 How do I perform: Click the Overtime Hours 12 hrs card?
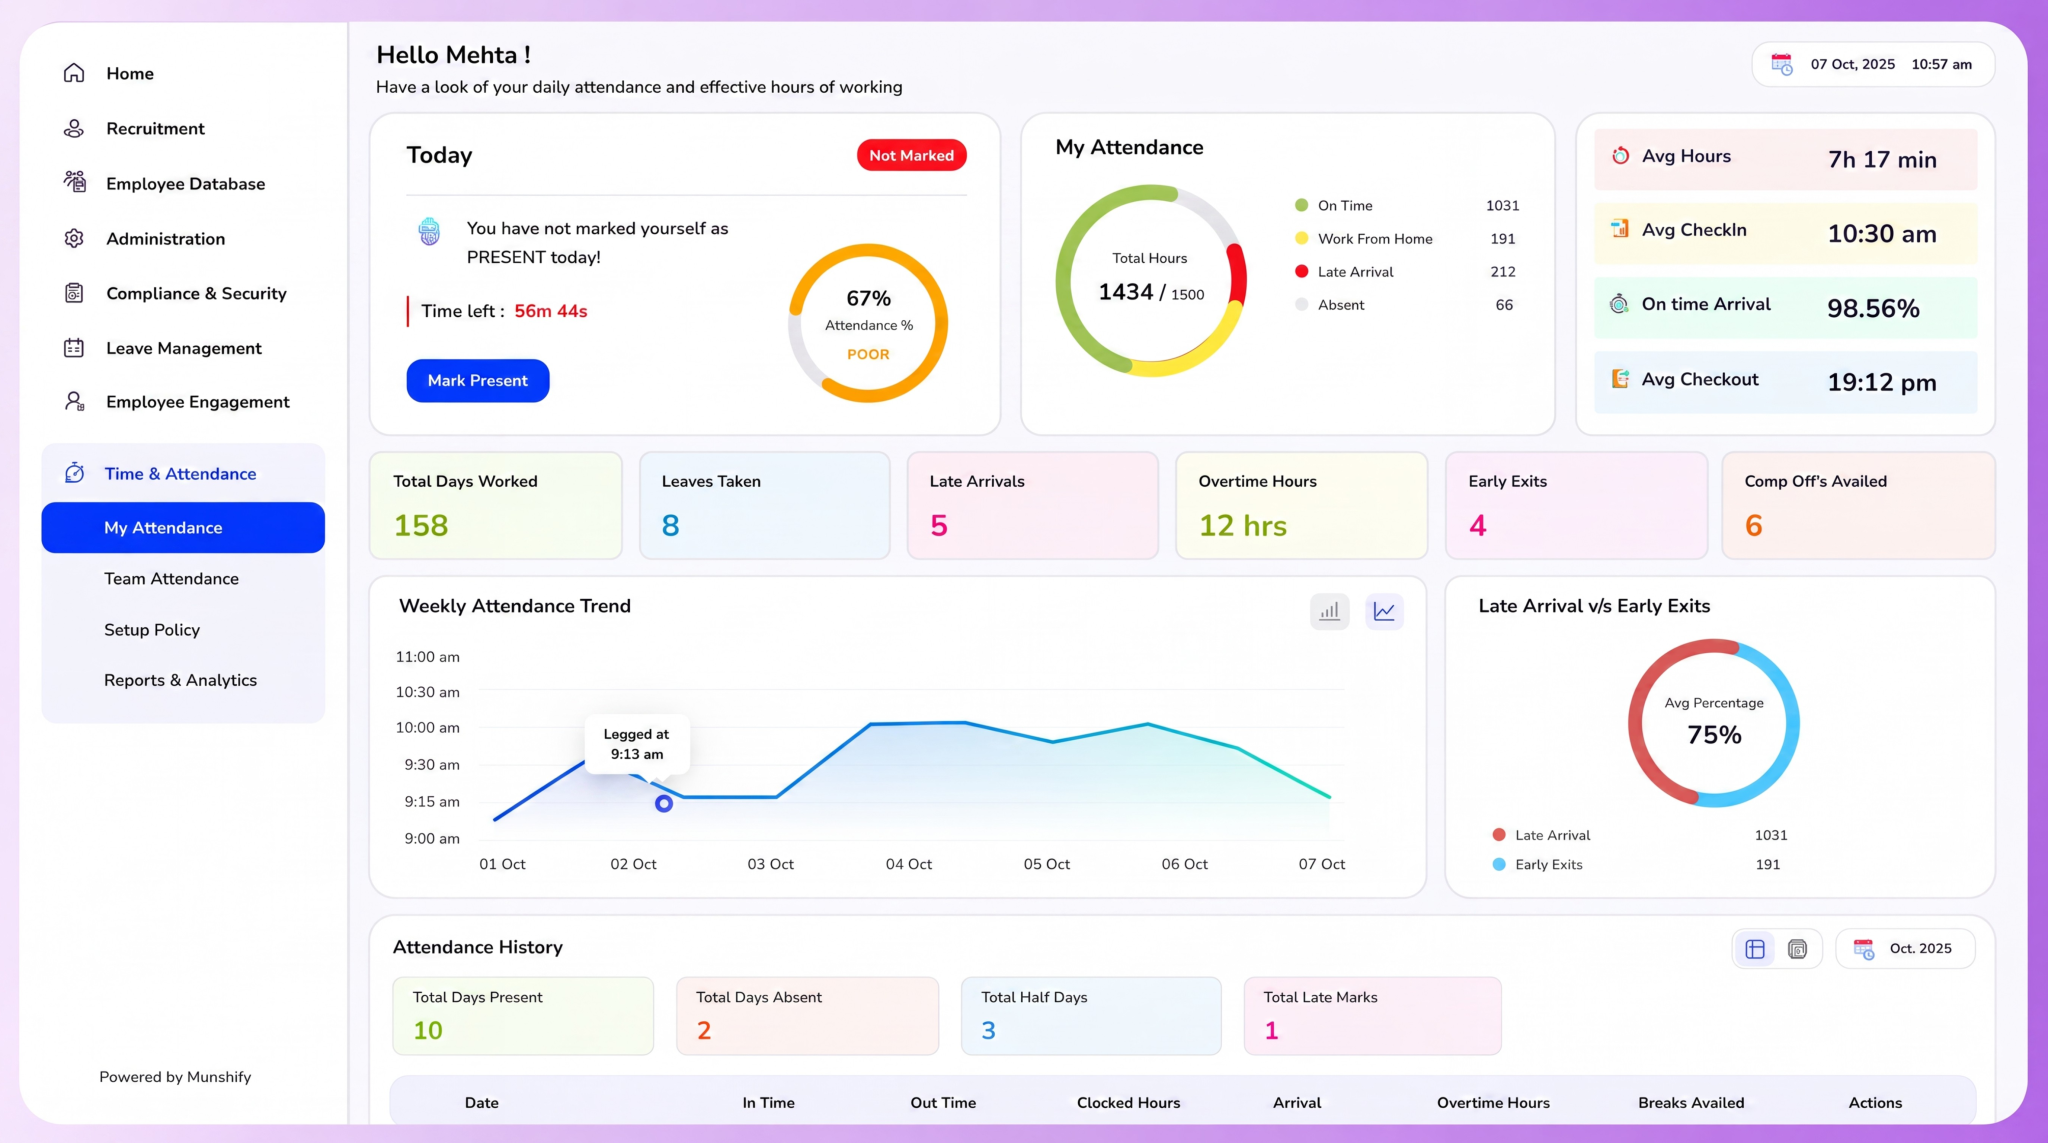(1302, 505)
